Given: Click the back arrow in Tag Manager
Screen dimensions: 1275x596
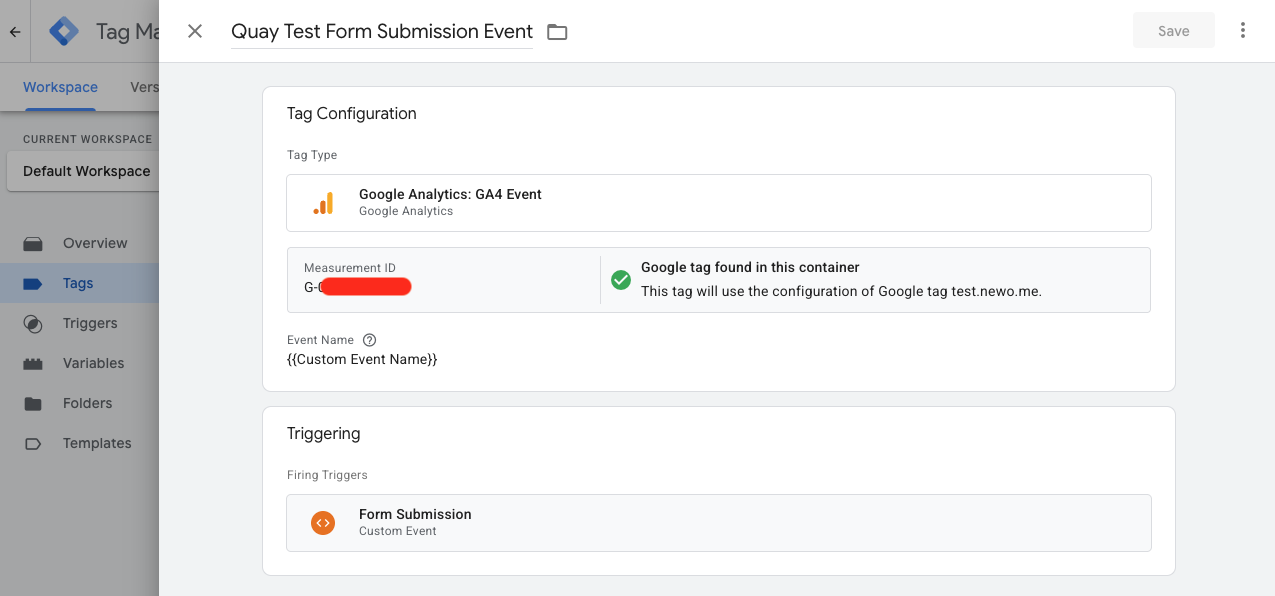Looking at the screenshot, I should click(15, 32).
